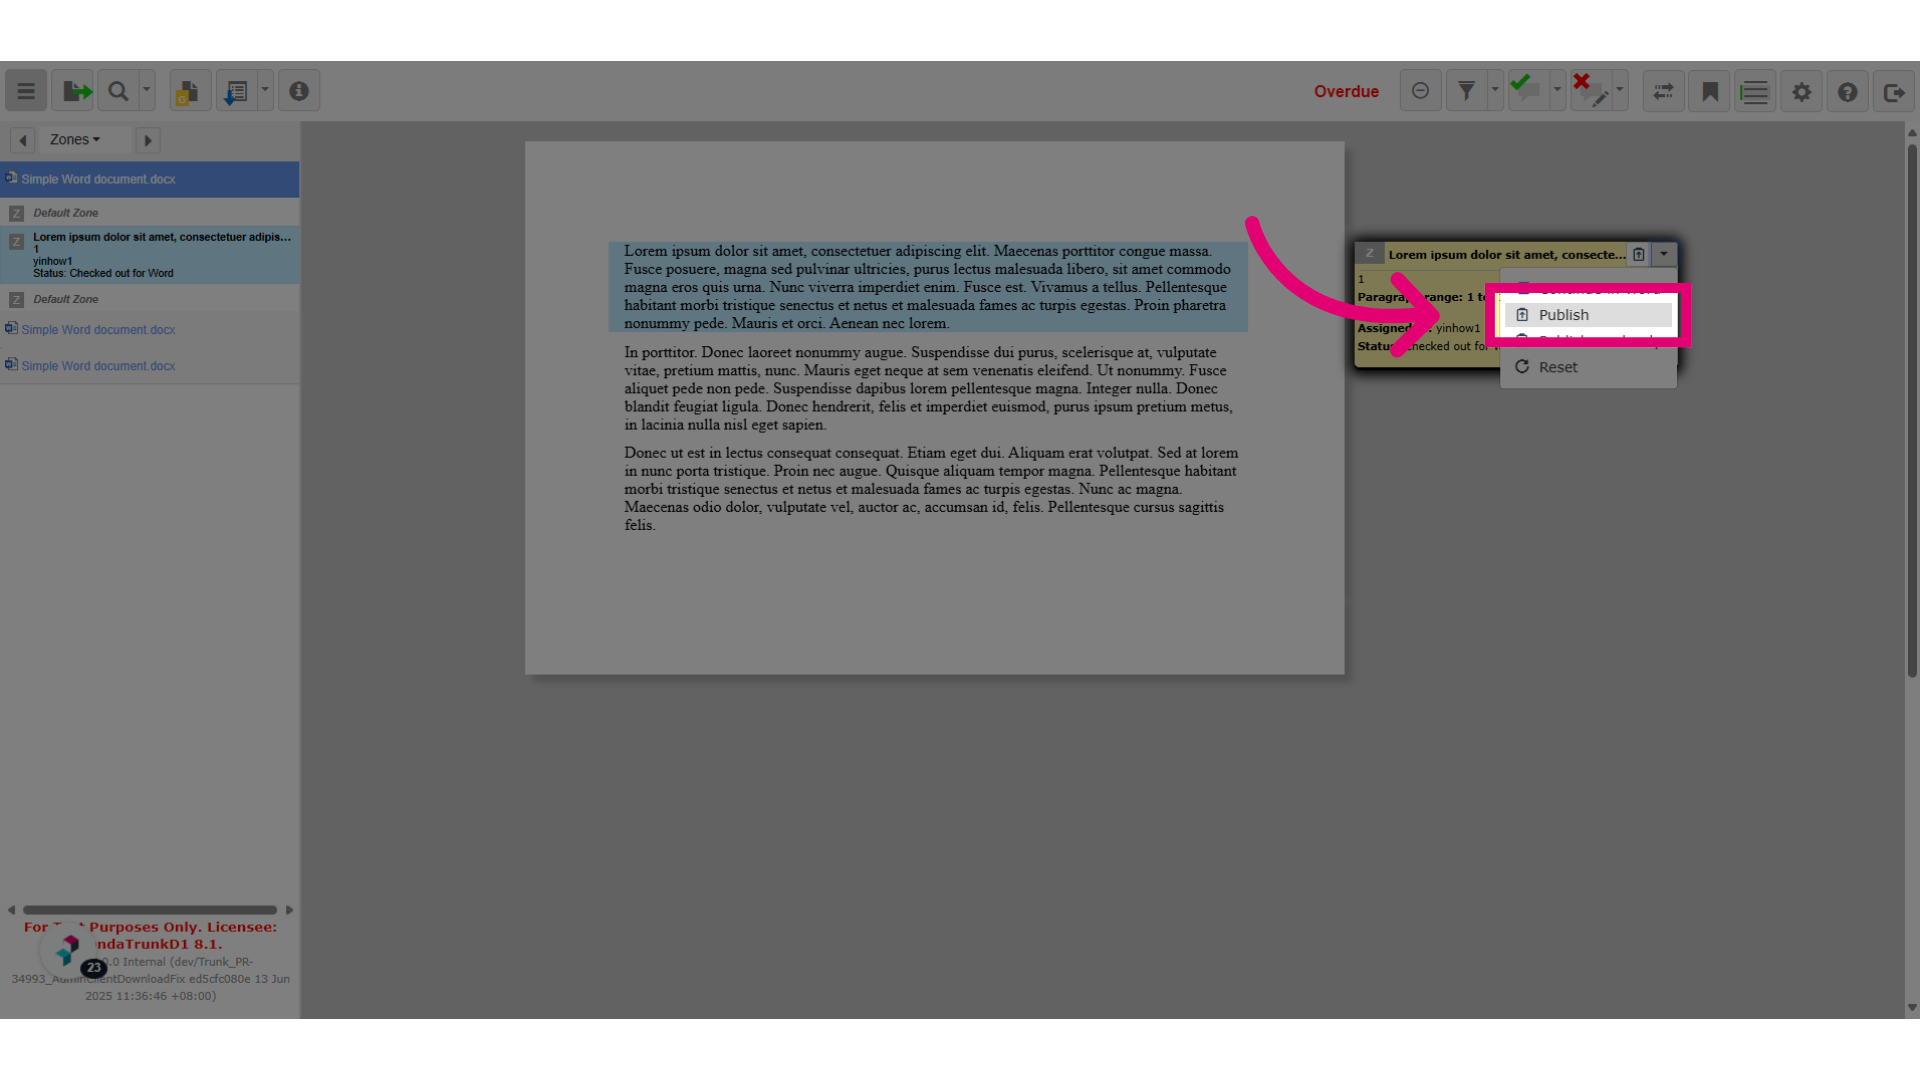This screenshot has width=1920, height=1080.
Task: Choose Publish from the zone menu
Action: click(x=1588, y=315)
